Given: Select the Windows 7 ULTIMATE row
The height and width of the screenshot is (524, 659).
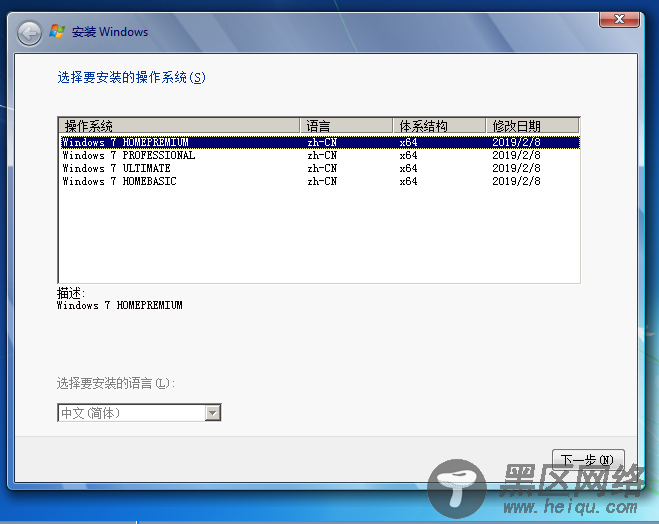Looking at the screenshot, I should [x=320, y=168].
